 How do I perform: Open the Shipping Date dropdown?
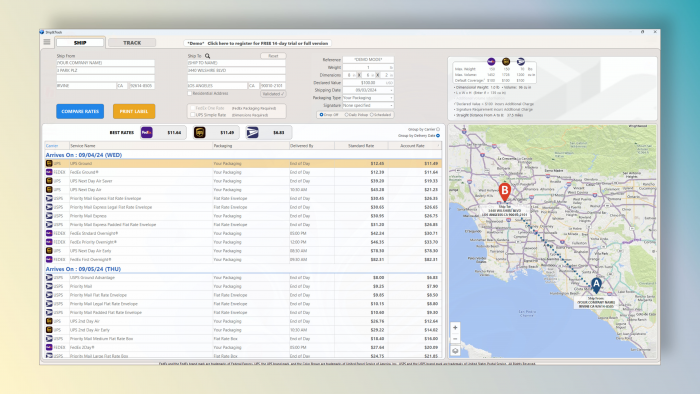click(x=392, y=90)
